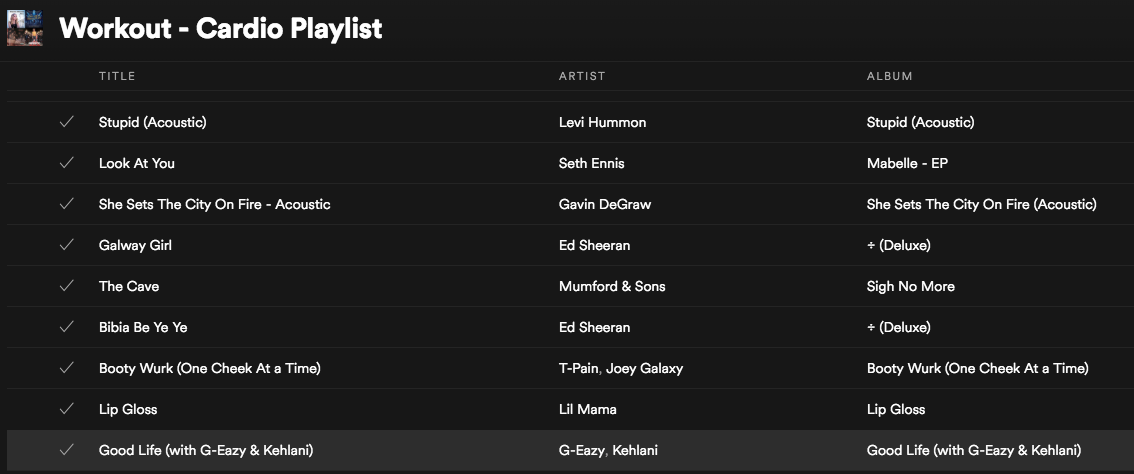This screenshot has height=474, width=1134.
Task: Click the checkmark next to Lip Gloss
Action: (67, 409)
